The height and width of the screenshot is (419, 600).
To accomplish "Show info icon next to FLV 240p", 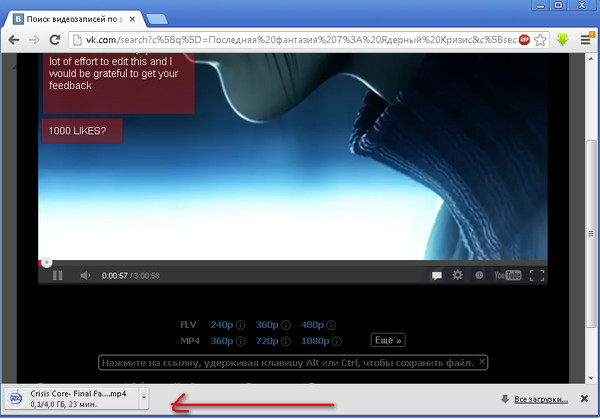I will pos(240,325).
